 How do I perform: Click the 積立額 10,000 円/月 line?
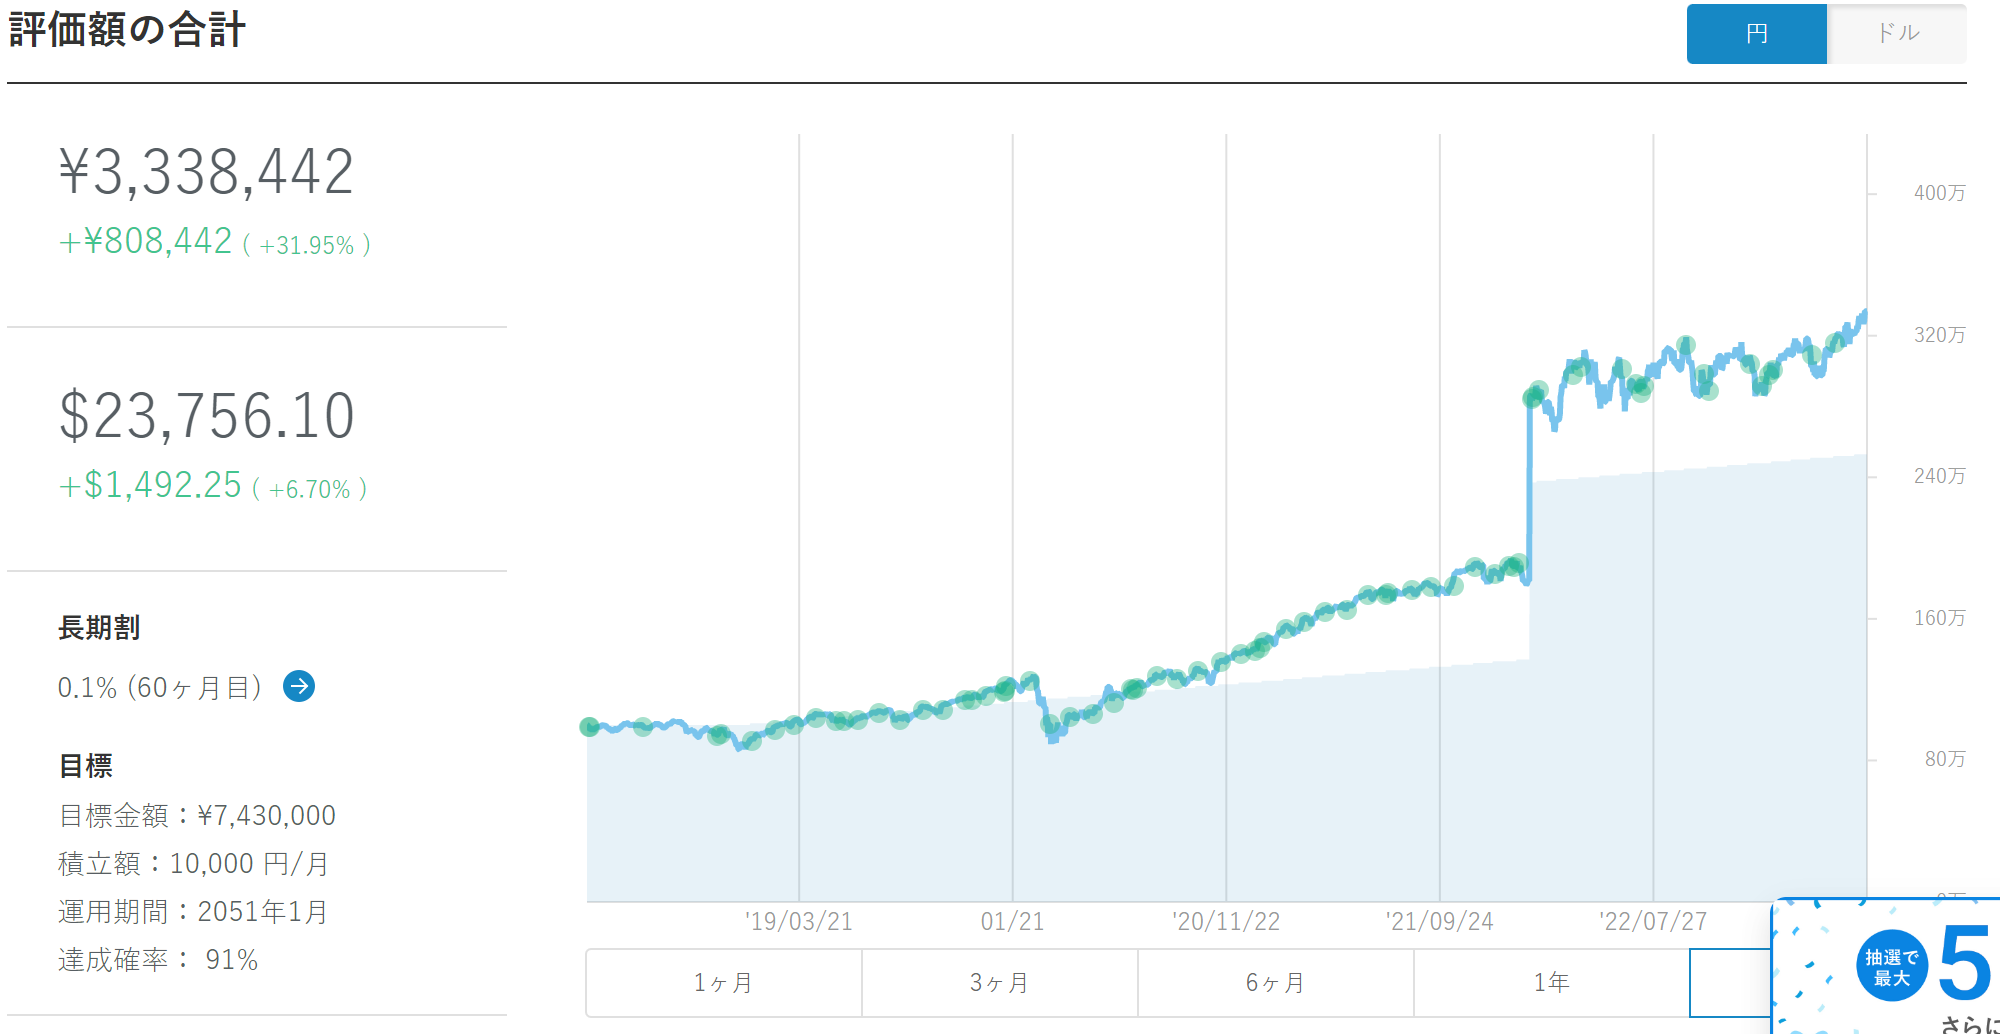(x=193, y=864)
